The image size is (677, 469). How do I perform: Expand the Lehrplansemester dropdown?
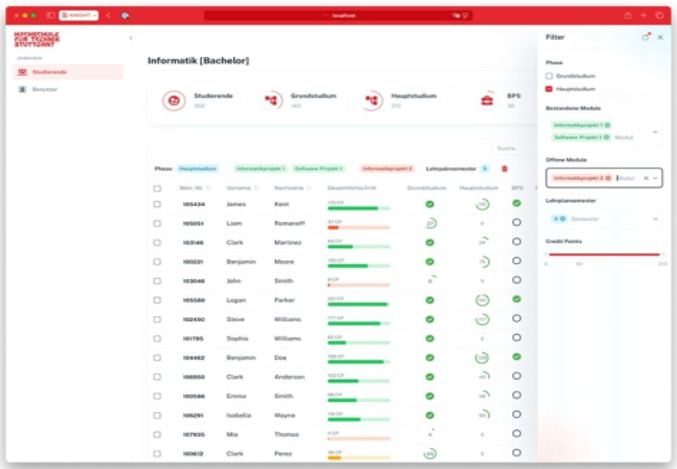click(655, 219)
